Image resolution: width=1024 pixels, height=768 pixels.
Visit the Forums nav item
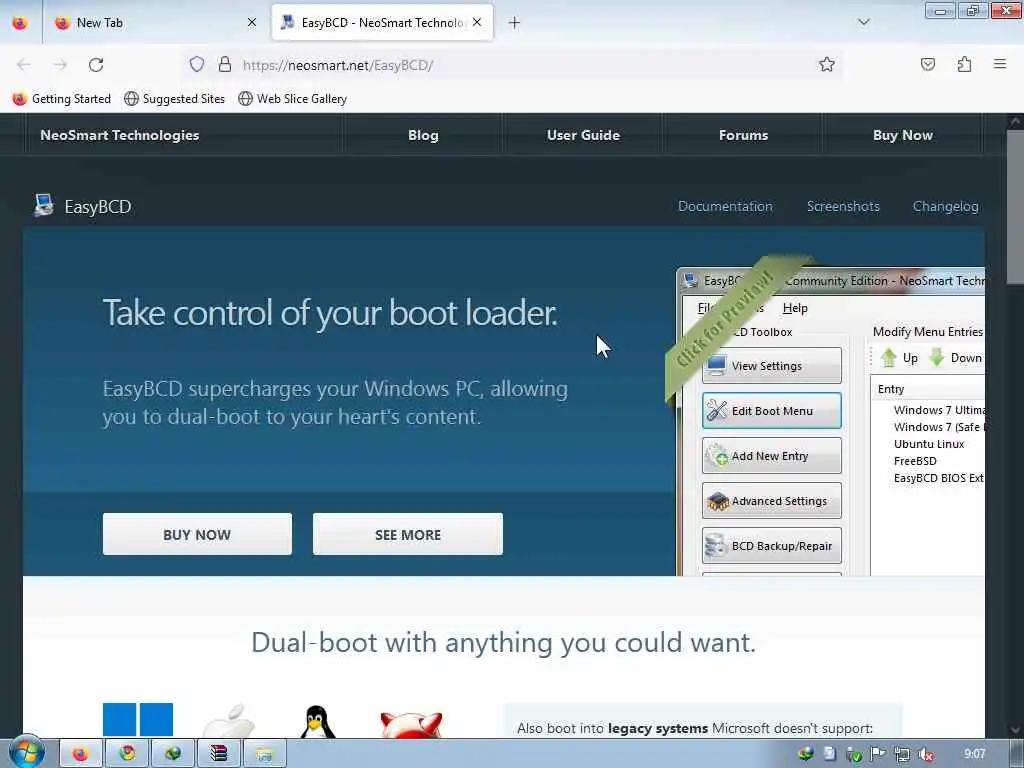[743, 135]
